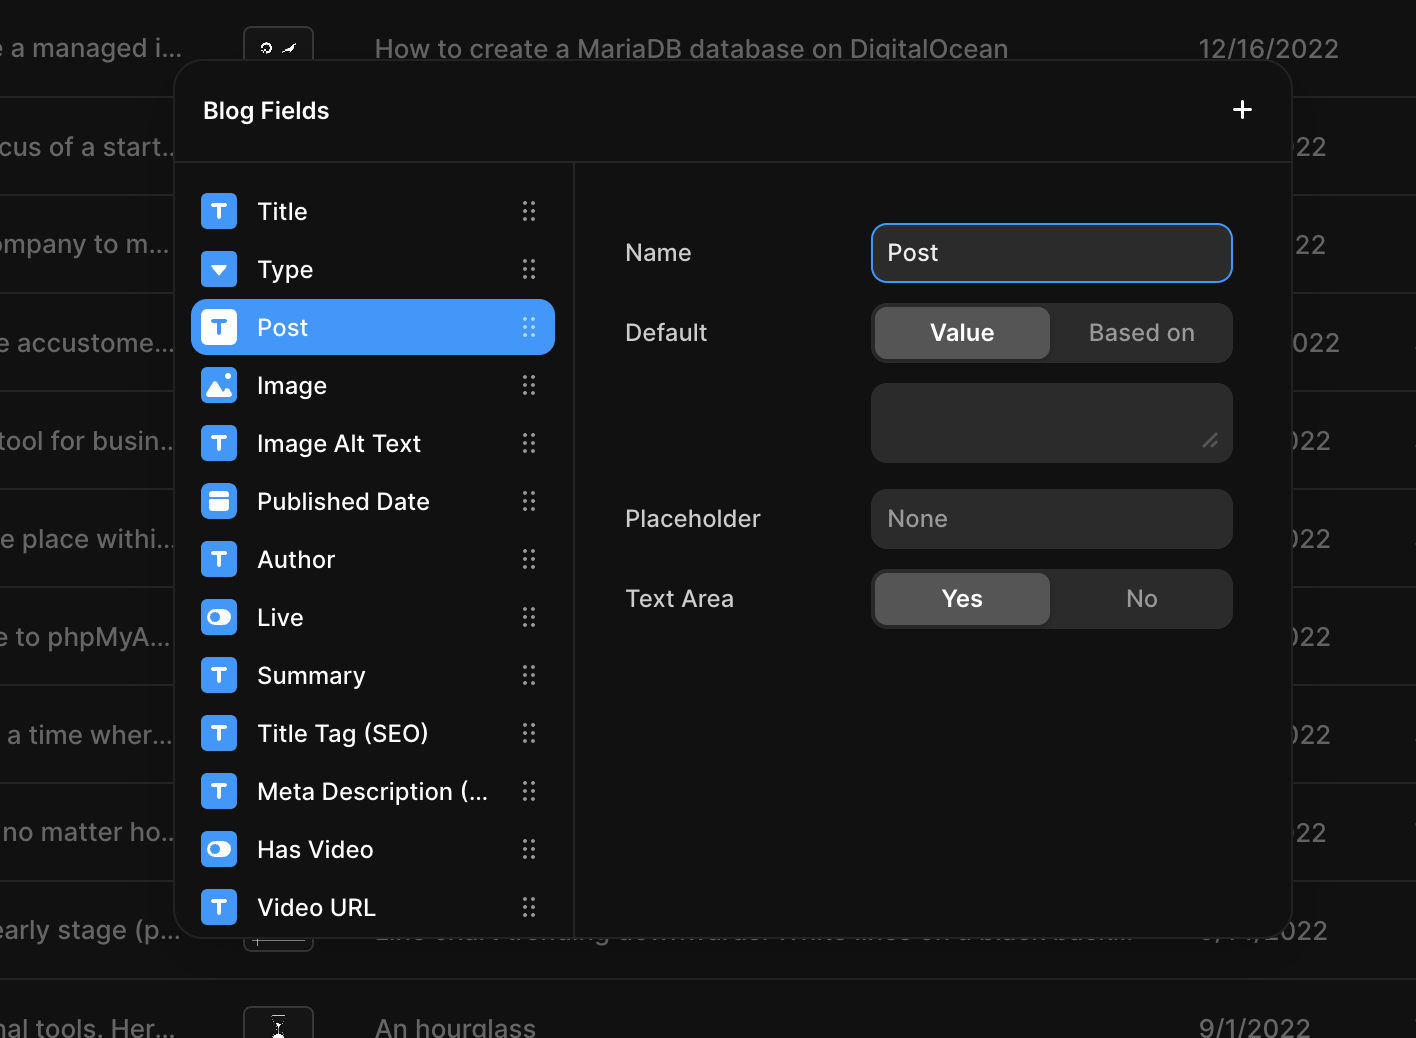The width and height of the screenshot is (1416, 1038).
Task: Click the toggle icon beside Has Video
Action: tap(219, 849)
